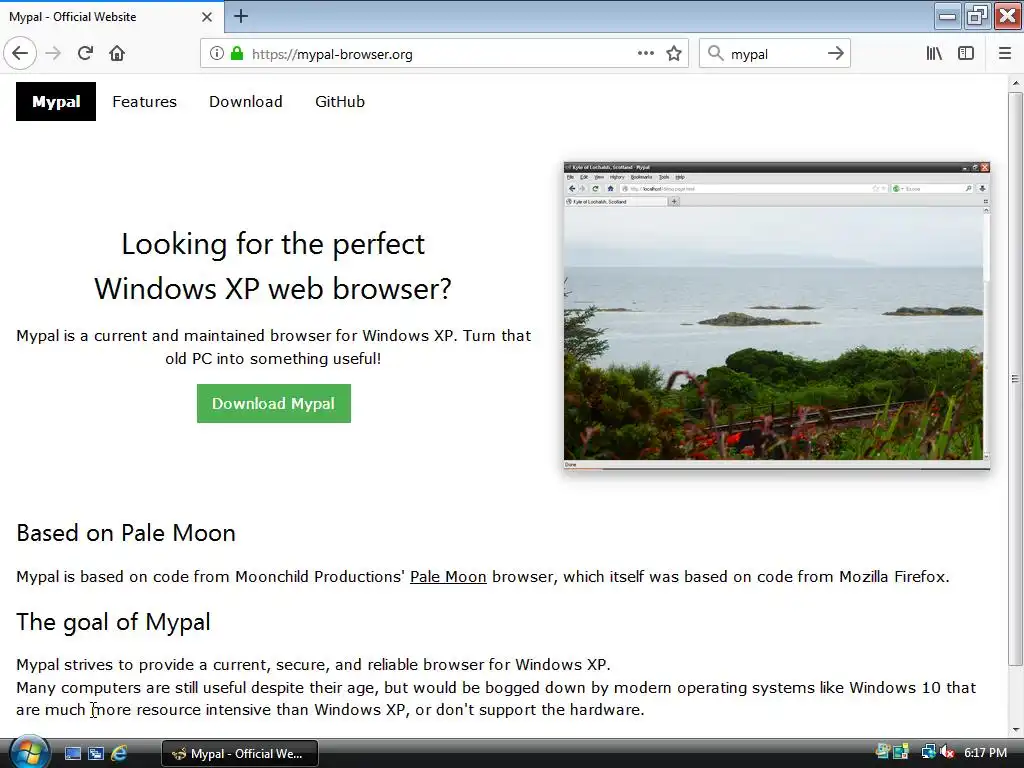
Task: Minimize the browser window
Action: [x=948, y=16]
